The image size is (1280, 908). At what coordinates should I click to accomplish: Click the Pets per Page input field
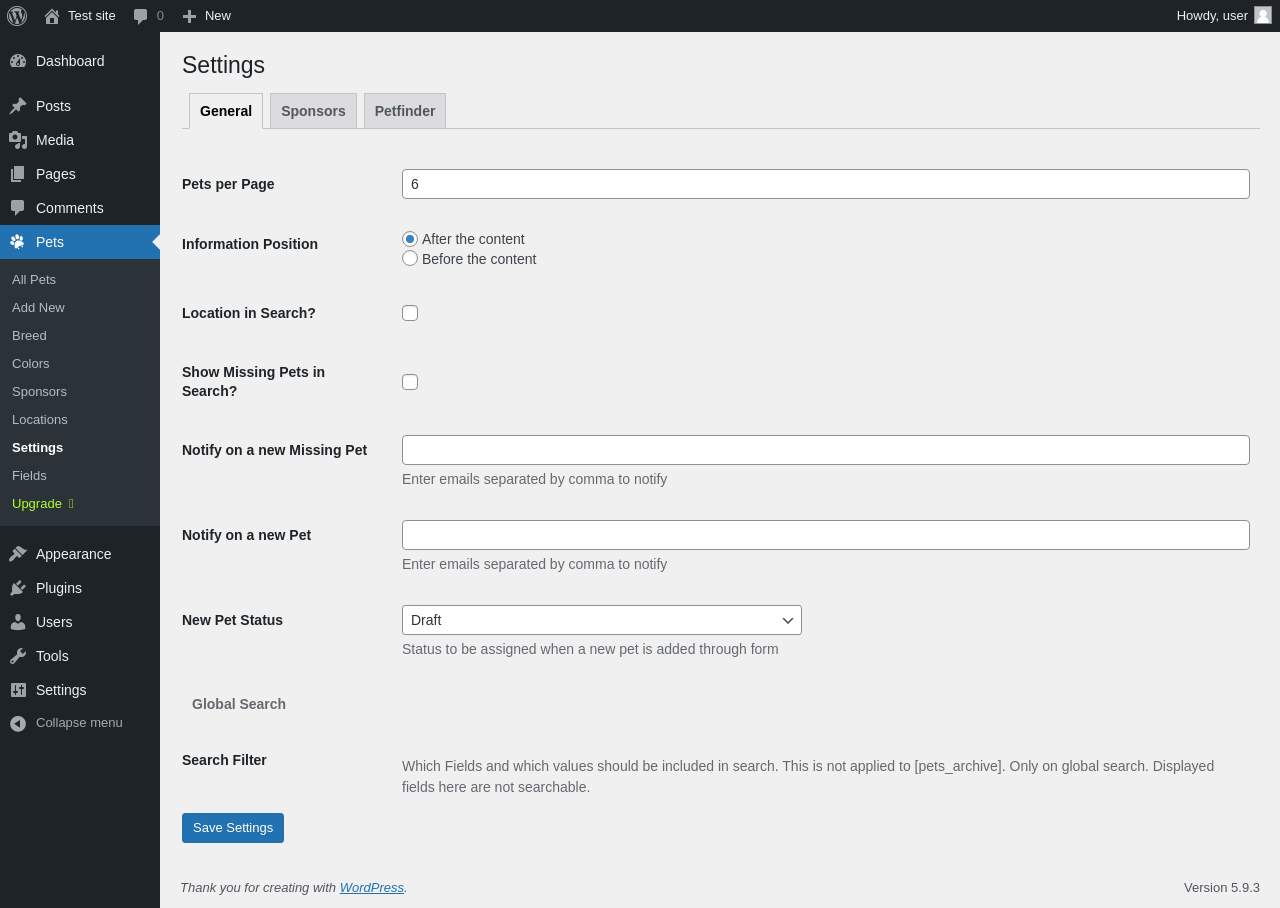(826, 184)
